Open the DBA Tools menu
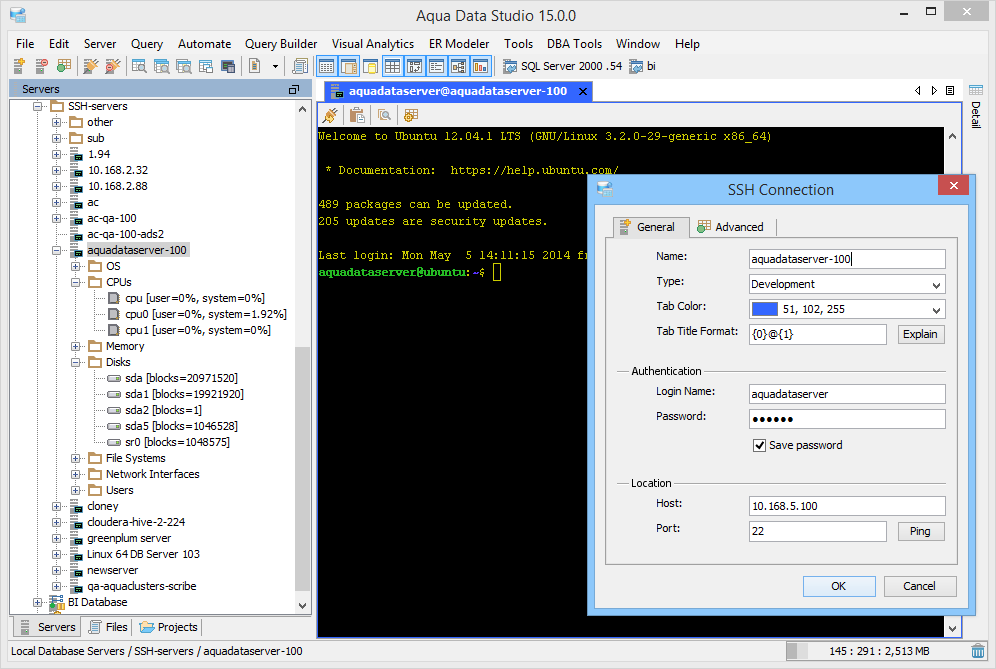 point(574,44)
